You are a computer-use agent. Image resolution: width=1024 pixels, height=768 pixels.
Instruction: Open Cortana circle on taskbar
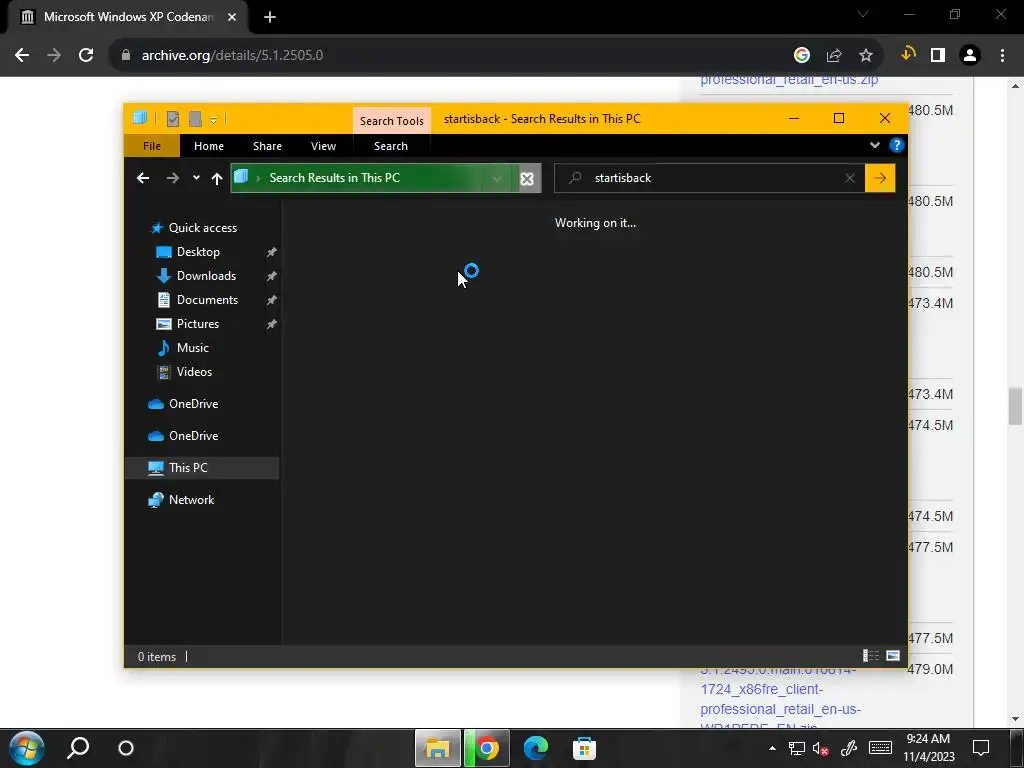coord(126,748)
